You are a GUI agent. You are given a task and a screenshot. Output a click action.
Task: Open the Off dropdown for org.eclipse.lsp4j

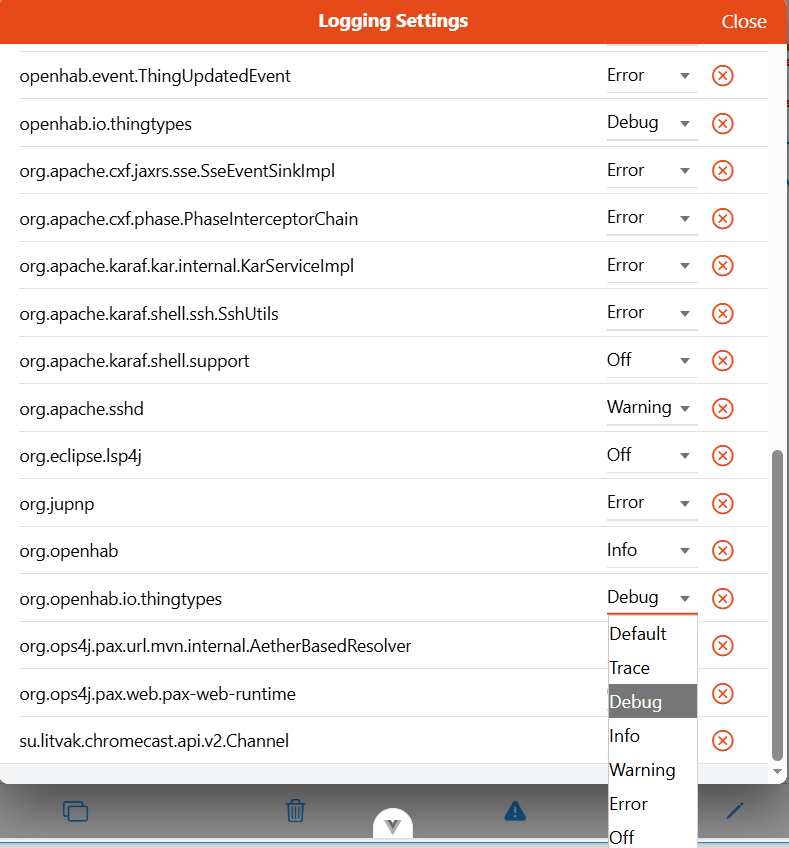[x=652, y=455]
